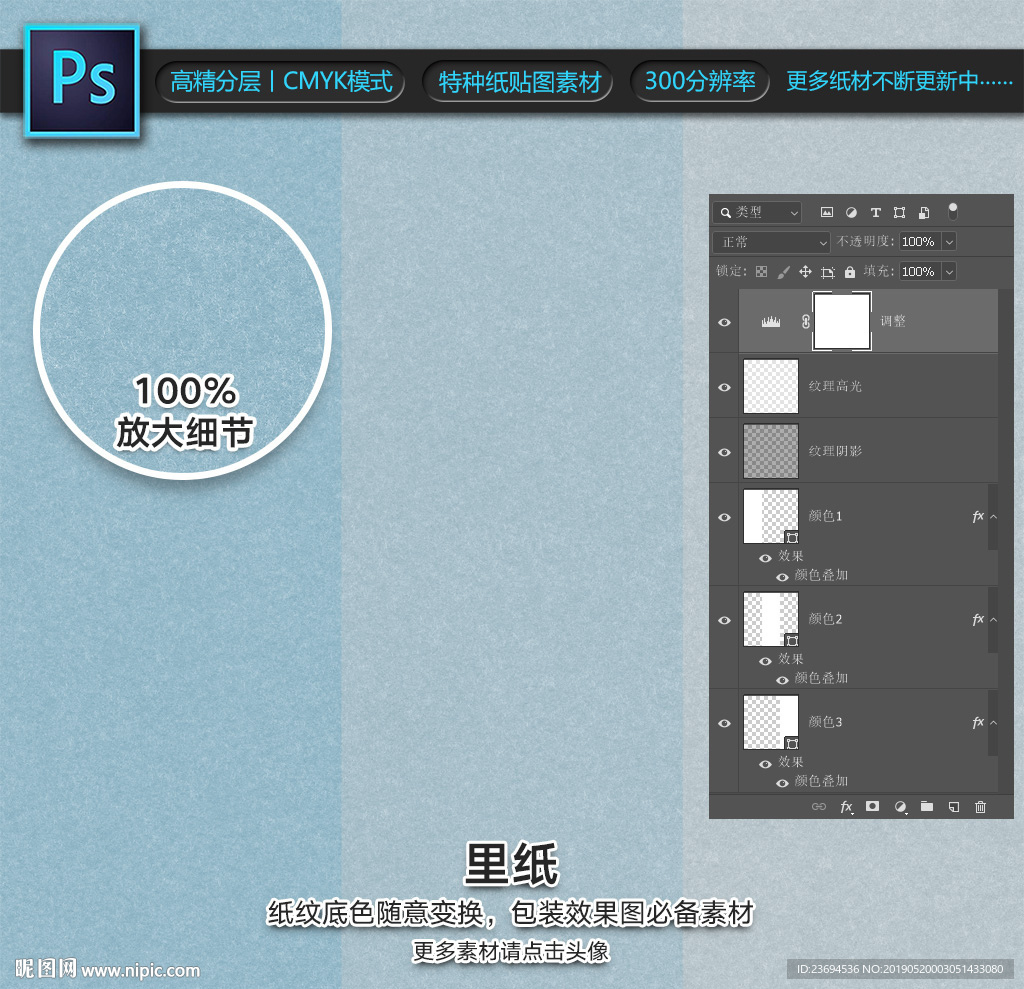Click the 100% 放大细节 circle preview

(x=183, y=331)
